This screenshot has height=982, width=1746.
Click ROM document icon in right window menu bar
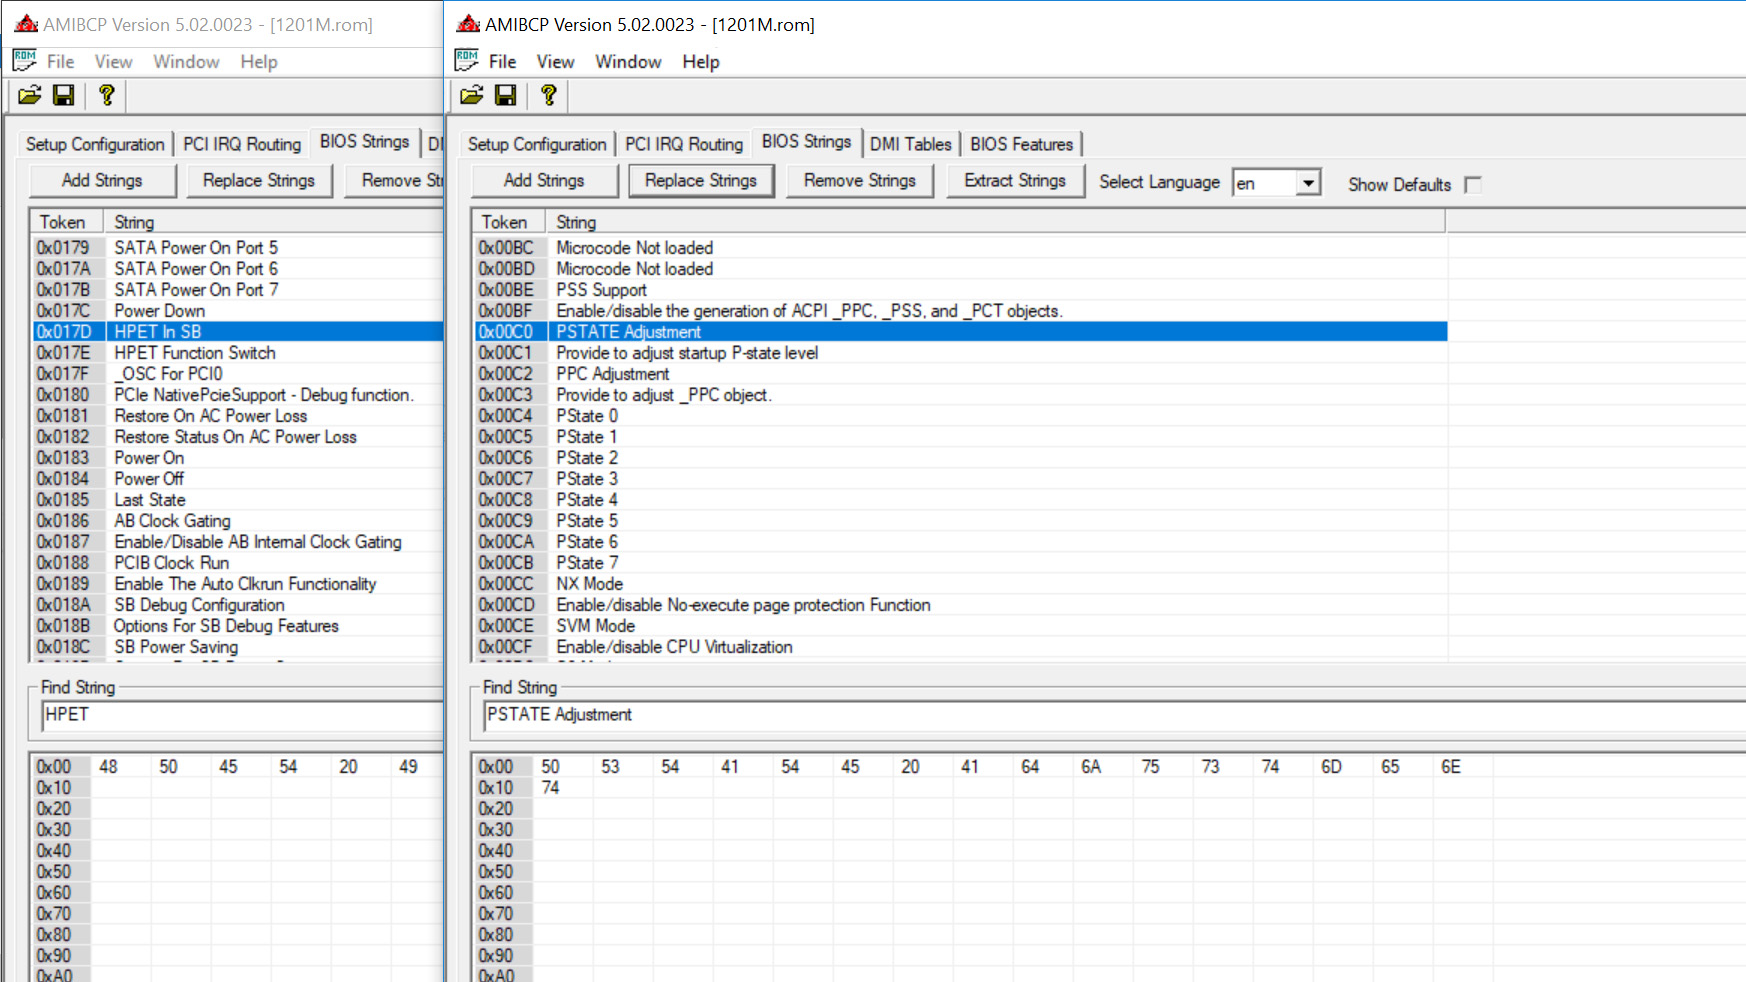(467, 61)
